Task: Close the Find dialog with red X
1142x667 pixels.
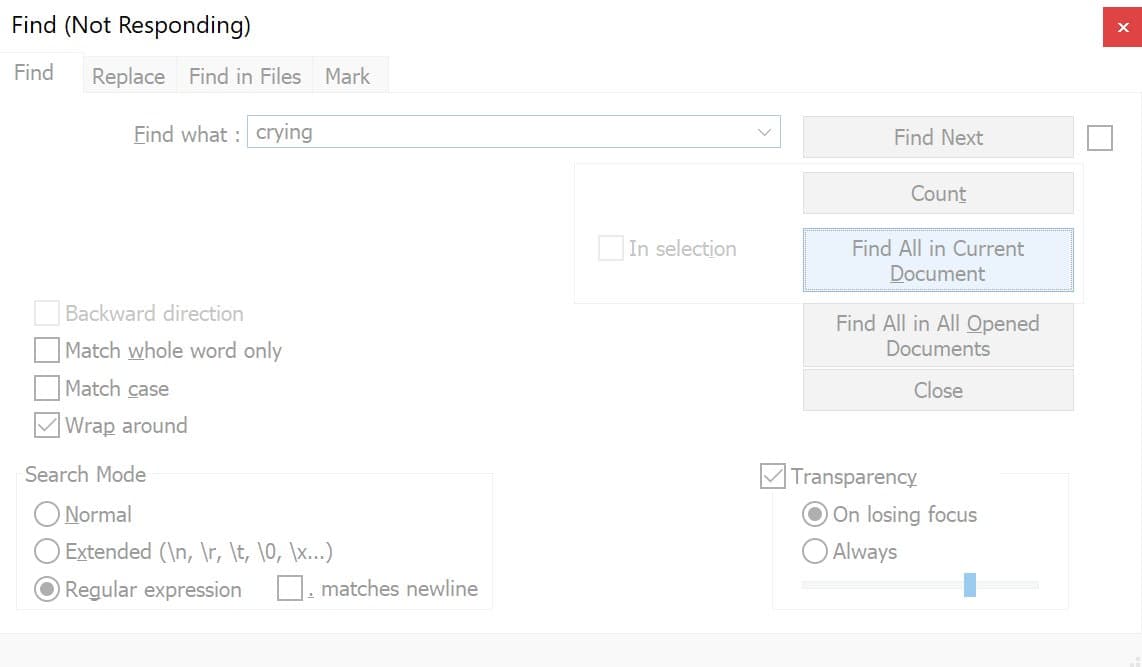Action: point(1122,27)
